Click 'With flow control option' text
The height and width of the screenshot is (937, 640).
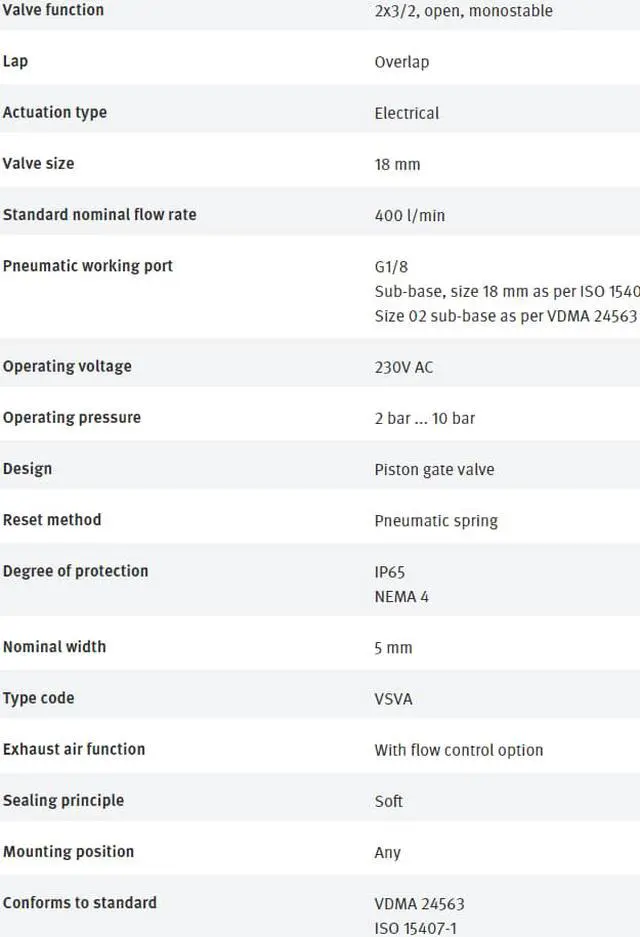(458, 750)
